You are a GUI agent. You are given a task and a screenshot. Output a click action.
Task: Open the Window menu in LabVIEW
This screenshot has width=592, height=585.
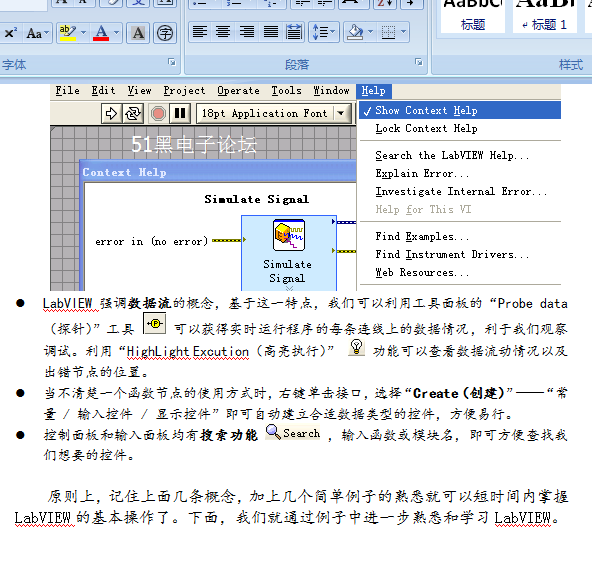(x=331, y=91)
